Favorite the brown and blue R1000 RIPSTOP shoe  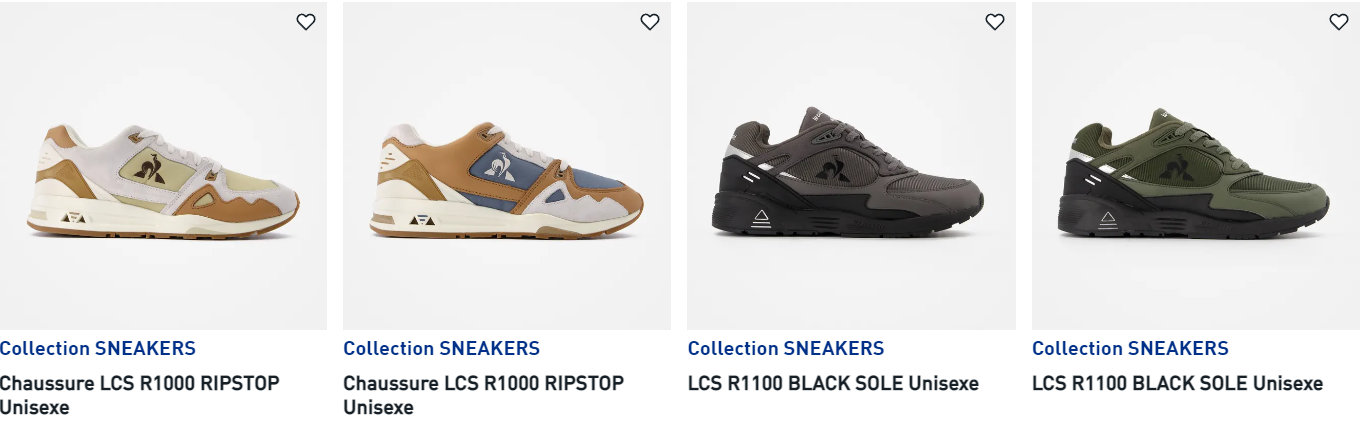(650, 22)
